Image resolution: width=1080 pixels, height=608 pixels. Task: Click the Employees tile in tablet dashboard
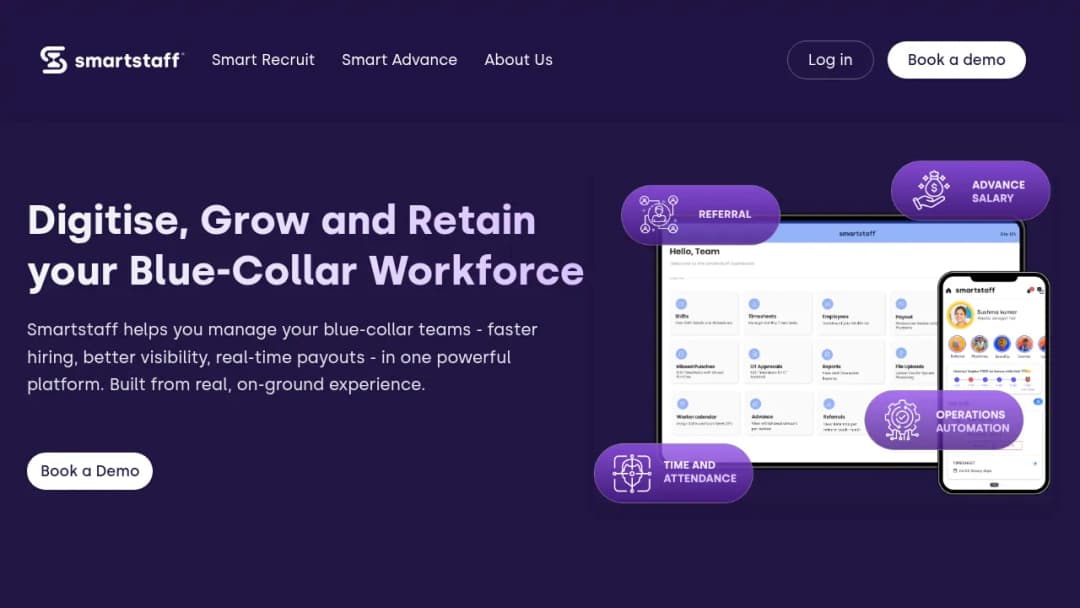point(850,313)
